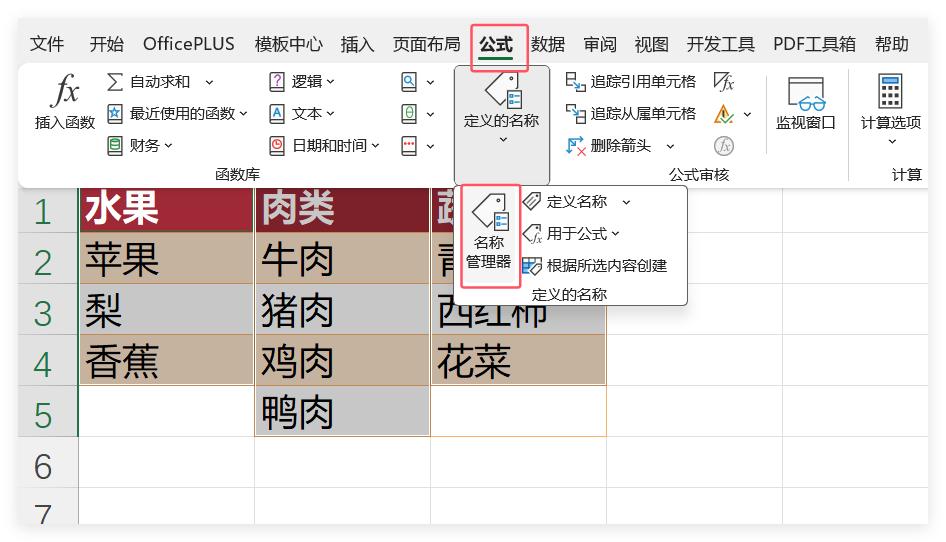The image size is (946, 542).
Task: Select row 5 header
Action: tap(48, 411)
